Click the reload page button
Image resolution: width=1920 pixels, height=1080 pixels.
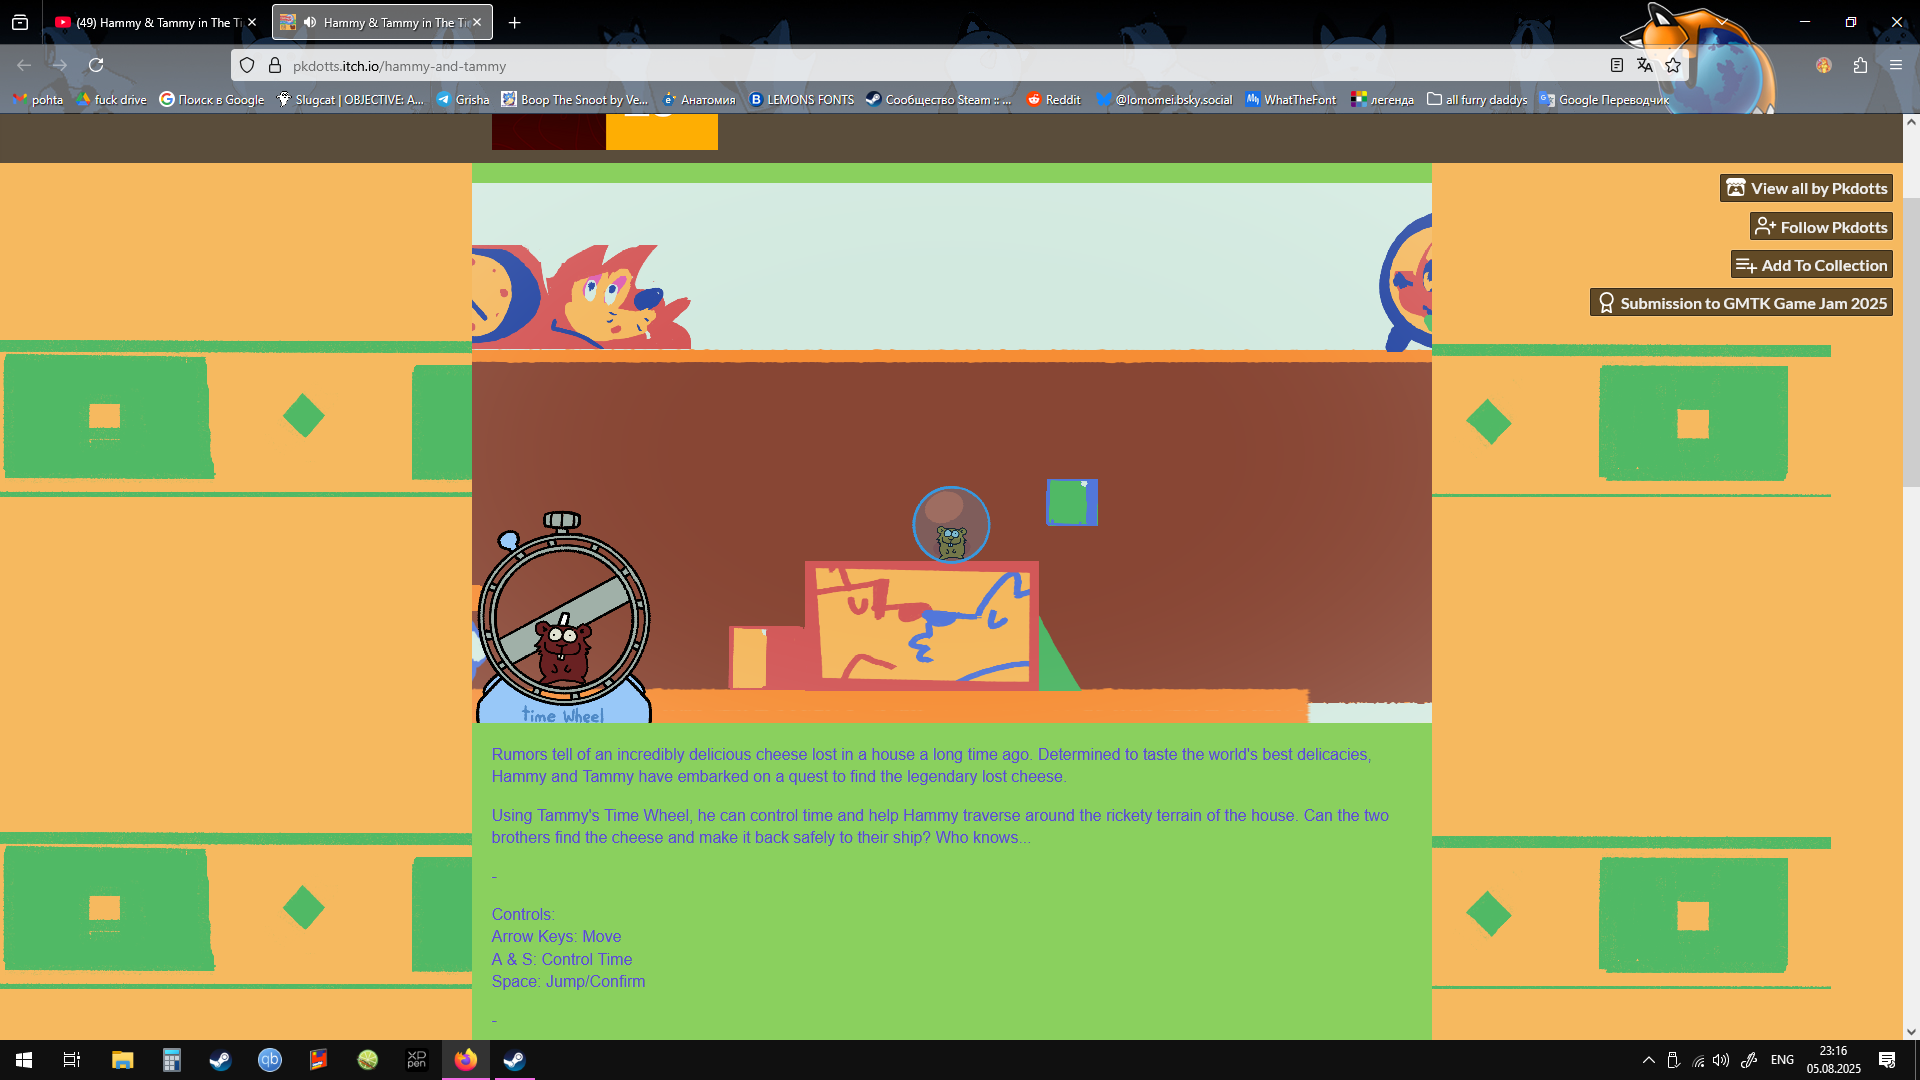[x=96, y=65]
